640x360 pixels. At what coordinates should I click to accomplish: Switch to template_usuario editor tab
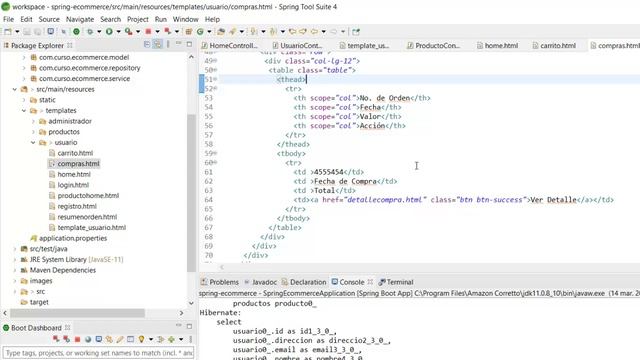(364, 46)
